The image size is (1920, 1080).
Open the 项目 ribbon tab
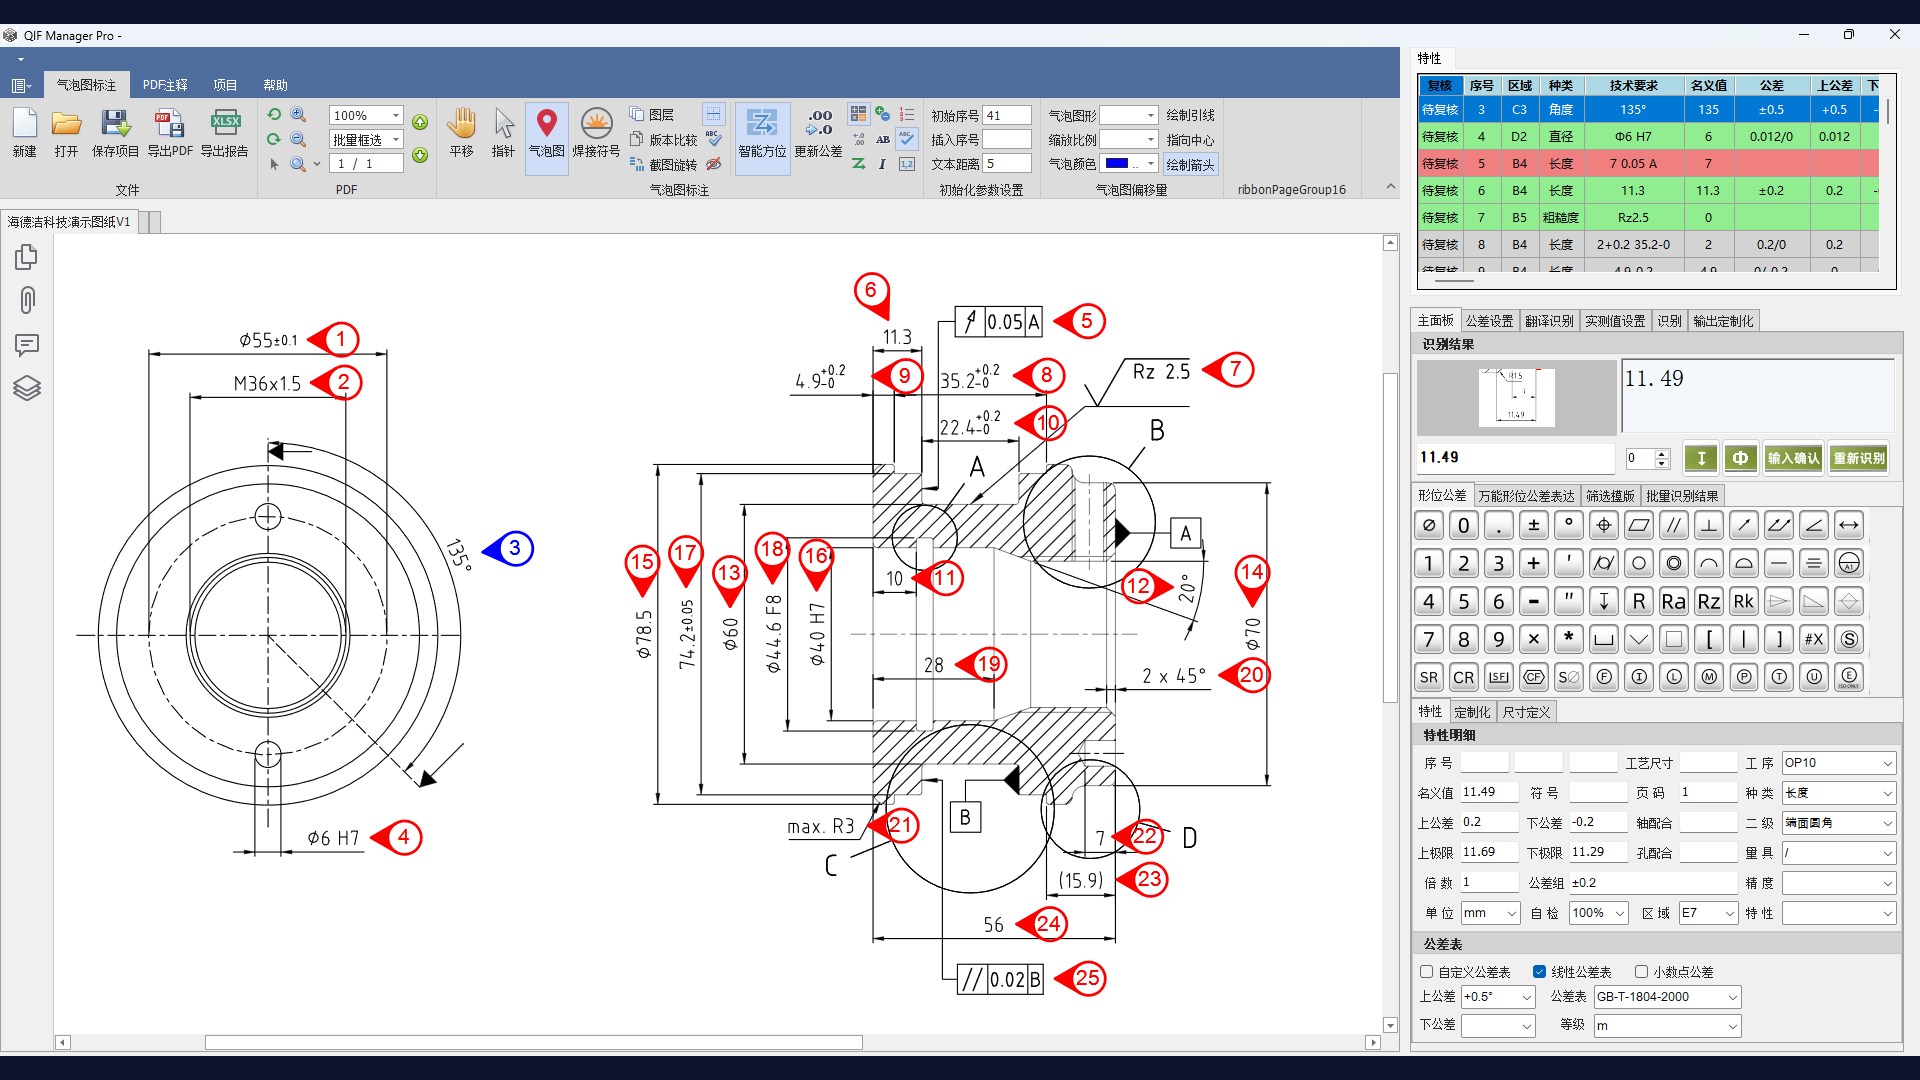(225, 85)
